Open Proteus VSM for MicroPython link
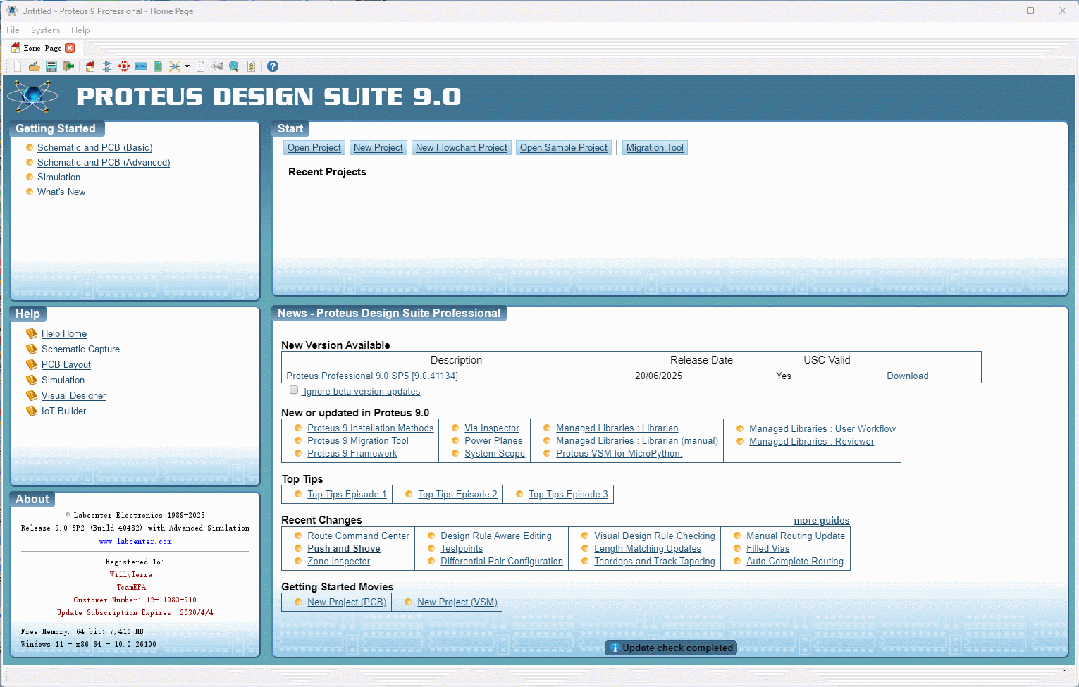This screenshot has width=1079, height=687. tap(619, 454)
